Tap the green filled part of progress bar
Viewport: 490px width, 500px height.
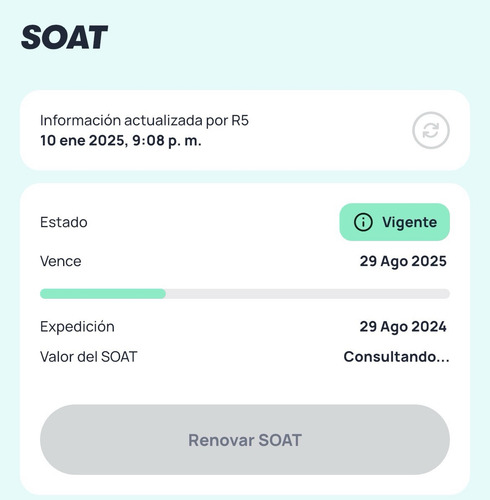click(x=103, y=294)
